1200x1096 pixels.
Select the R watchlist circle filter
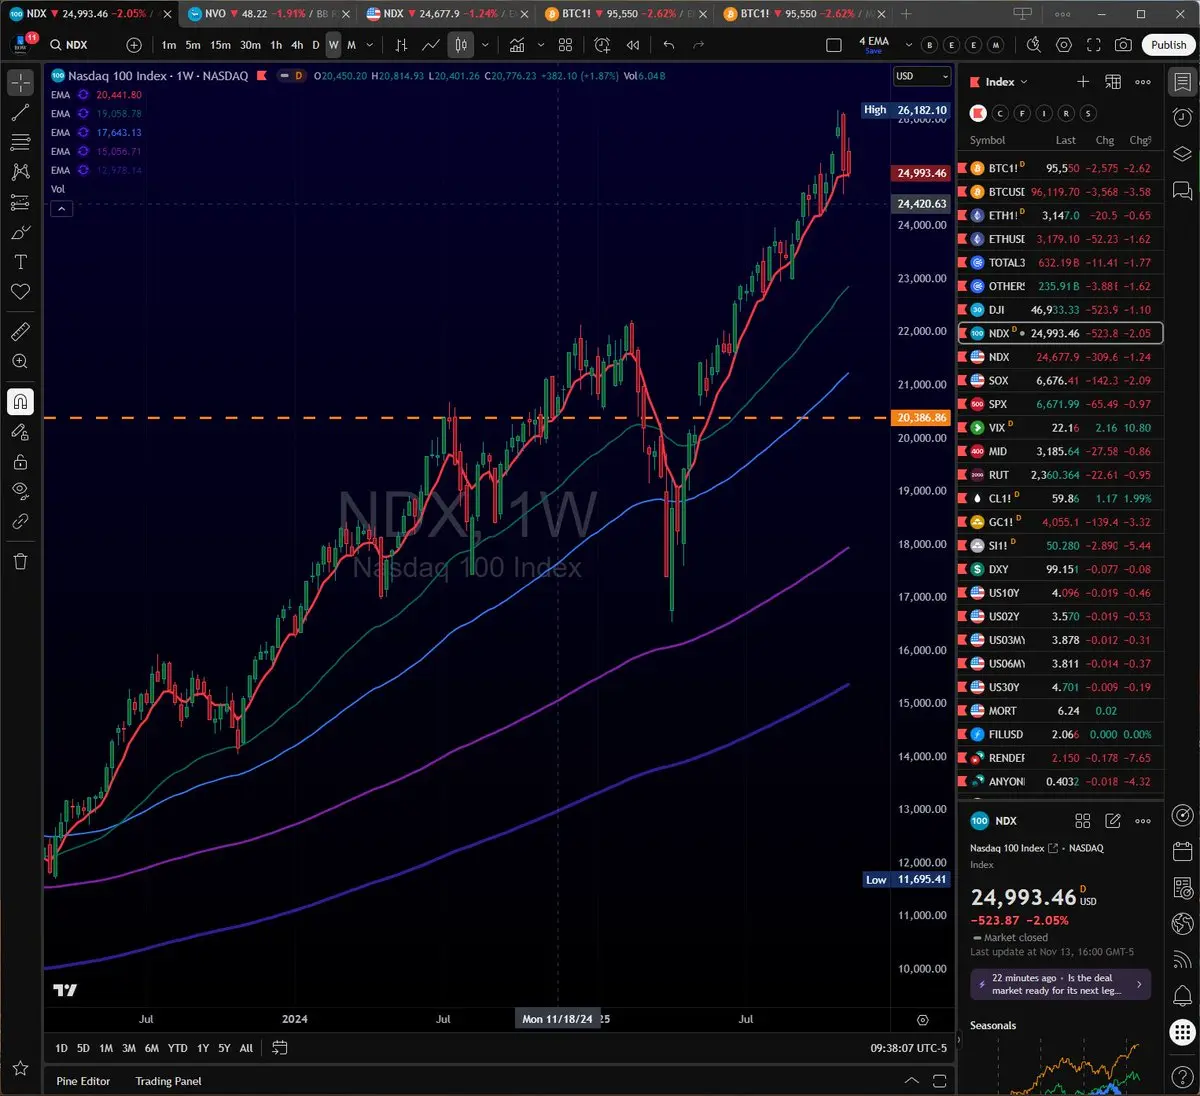point(1066,113)
